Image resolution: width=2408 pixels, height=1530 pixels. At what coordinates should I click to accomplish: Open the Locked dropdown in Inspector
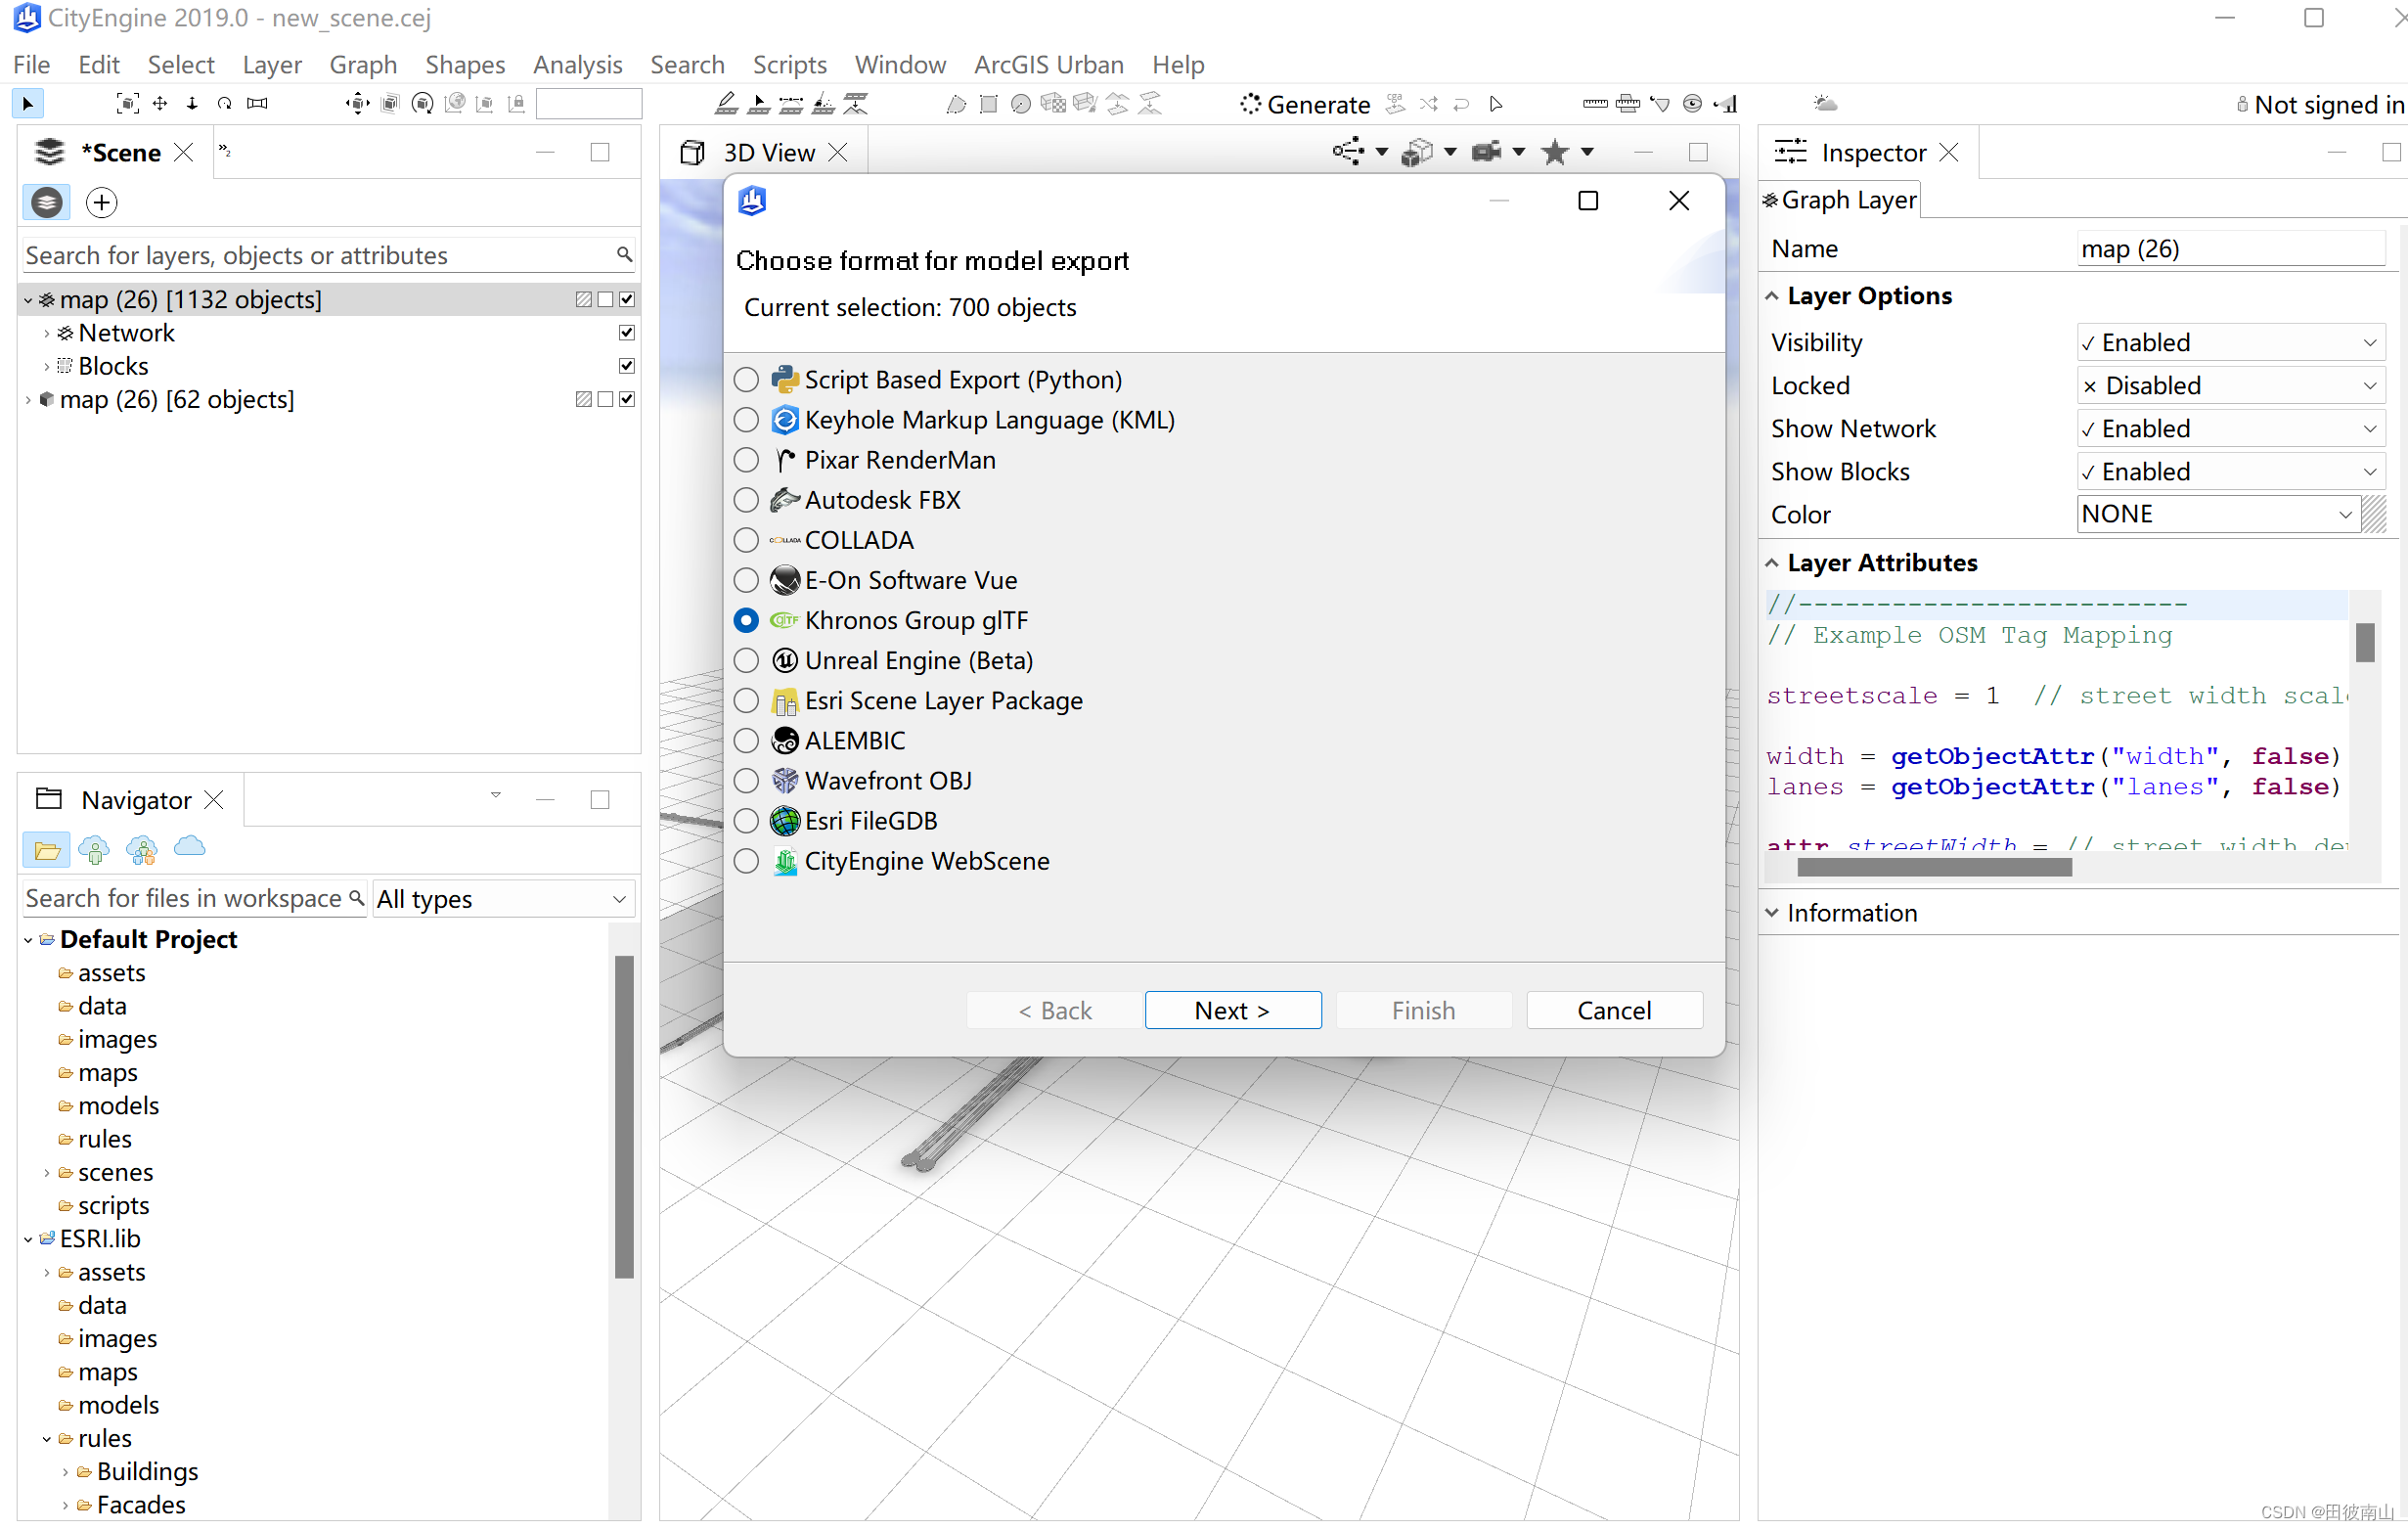(2231, 385)
